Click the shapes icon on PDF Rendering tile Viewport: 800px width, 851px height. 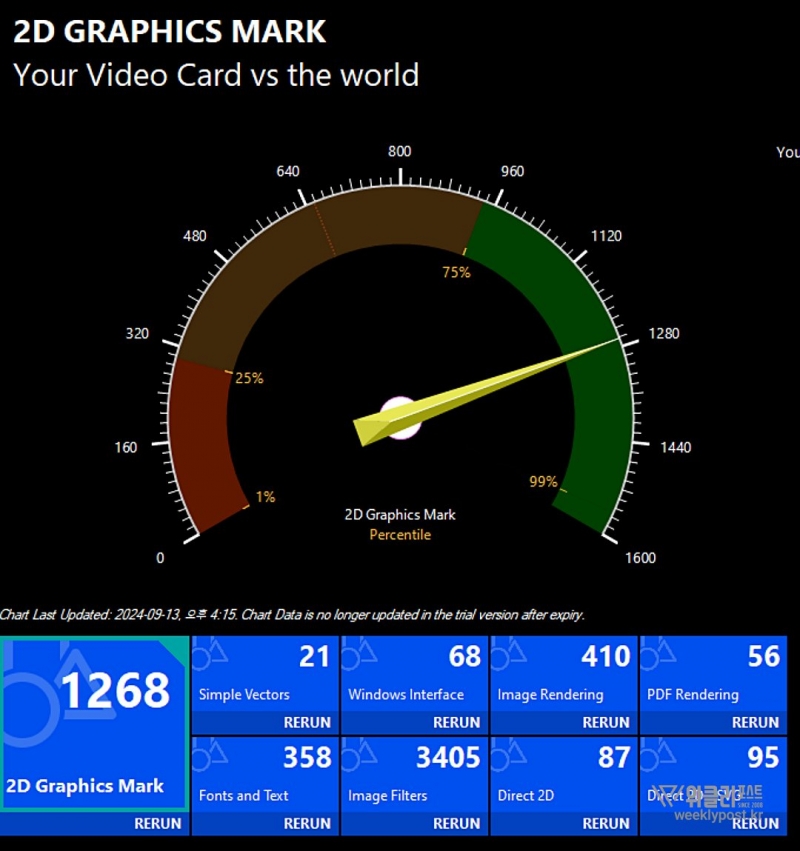click(658, 655)
